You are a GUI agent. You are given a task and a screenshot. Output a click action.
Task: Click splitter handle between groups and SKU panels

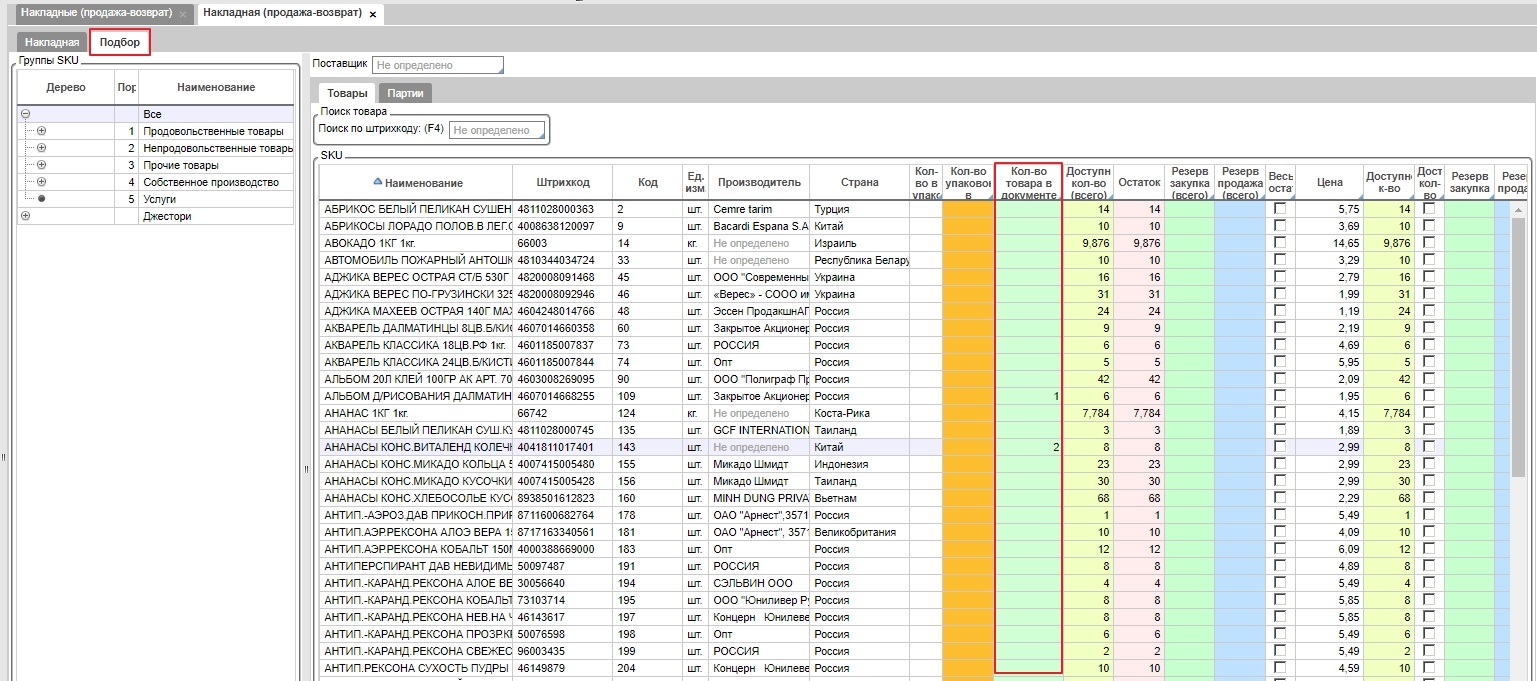point(307,469)
